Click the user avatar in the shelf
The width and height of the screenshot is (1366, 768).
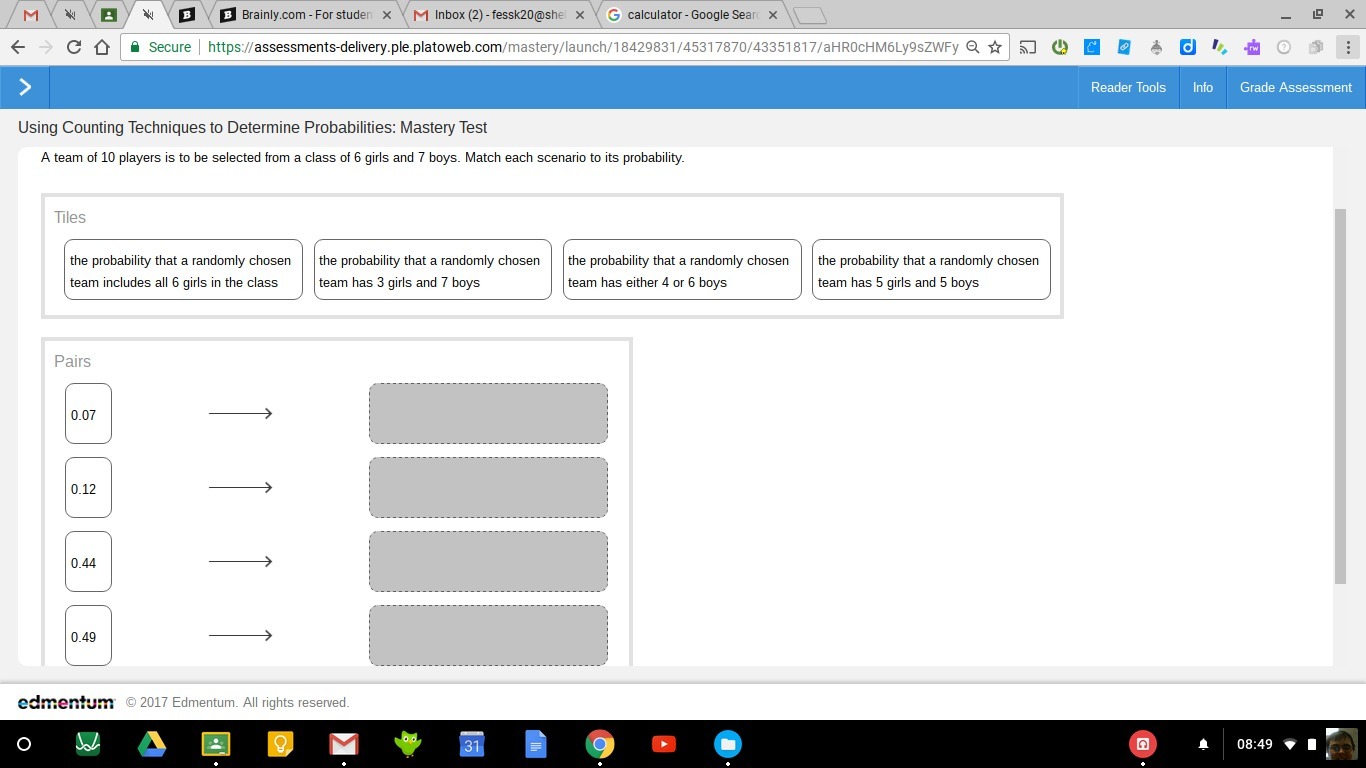(x=1342, y=744)
